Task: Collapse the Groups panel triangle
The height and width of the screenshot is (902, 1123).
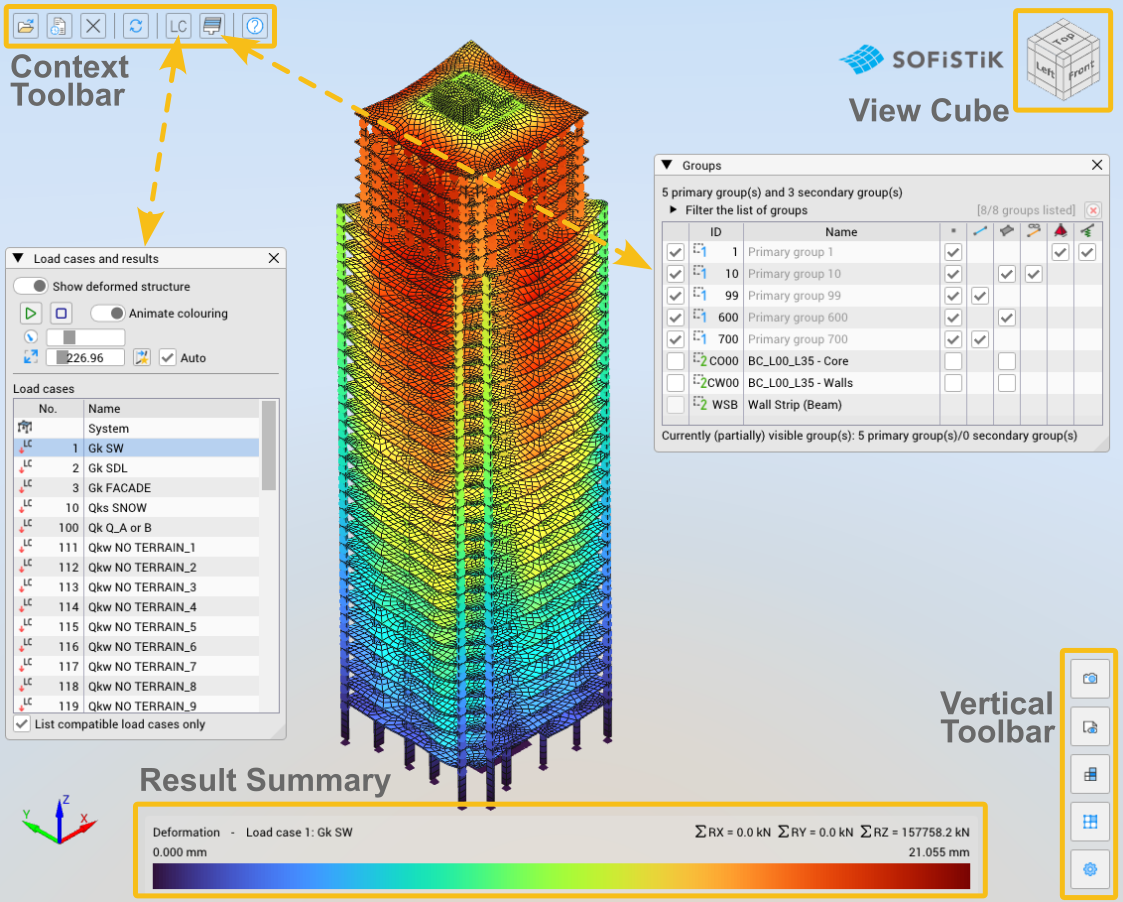Action: (x=667, y=165)
